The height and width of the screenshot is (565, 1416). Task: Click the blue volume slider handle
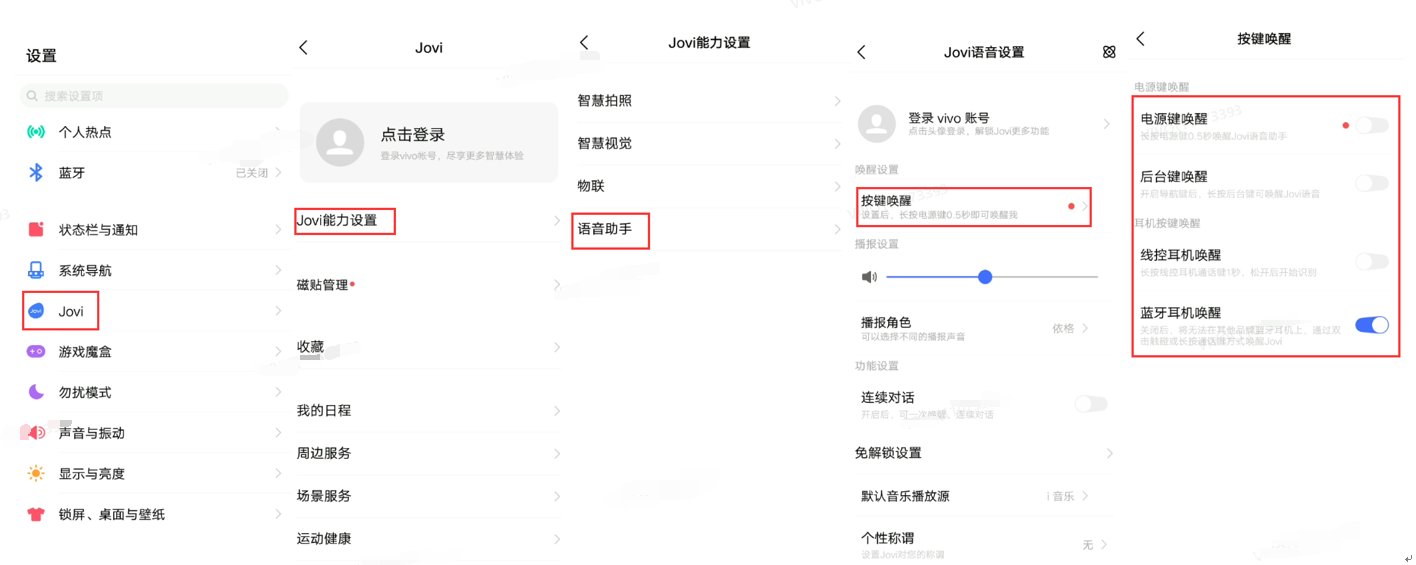point(985,277)
